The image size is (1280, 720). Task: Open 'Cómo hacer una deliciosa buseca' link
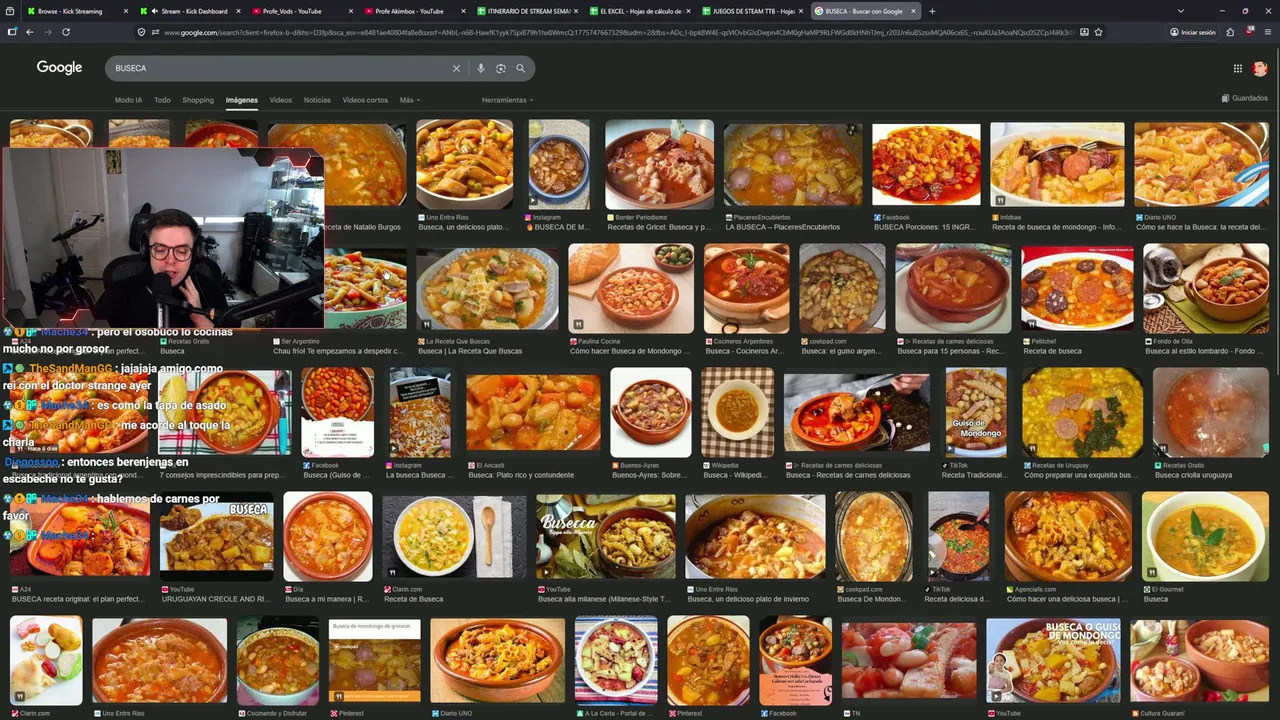coord(1068,599)
